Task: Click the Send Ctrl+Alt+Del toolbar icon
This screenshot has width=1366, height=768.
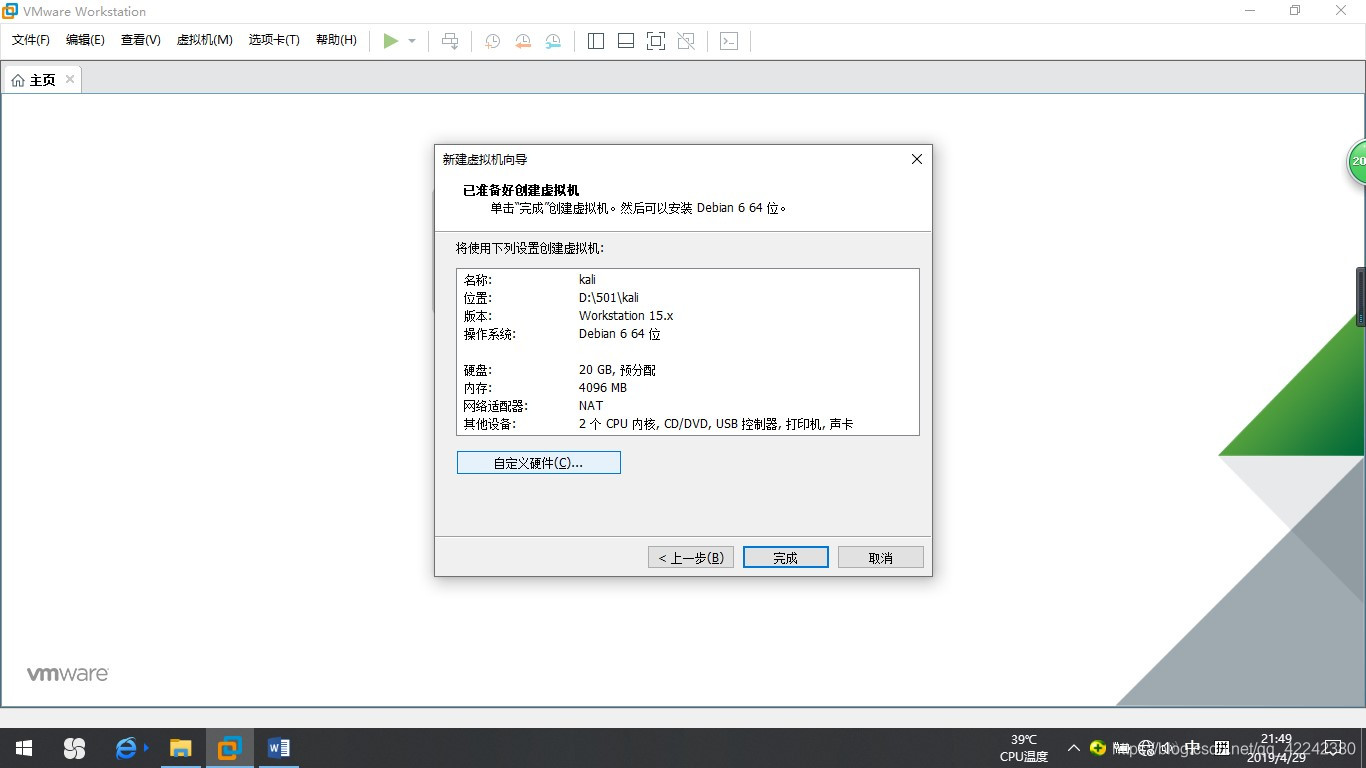Action: click(x=450, y=41)
